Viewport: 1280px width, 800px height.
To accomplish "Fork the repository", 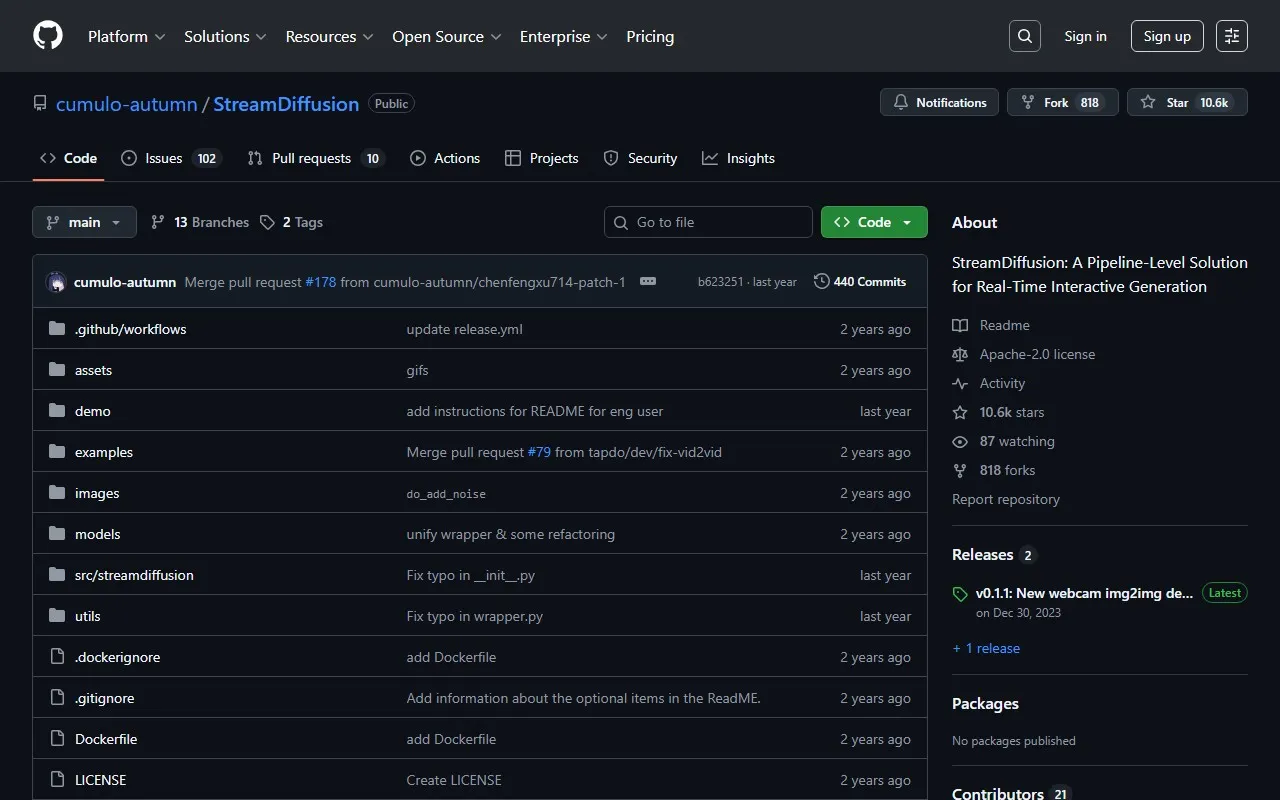I will tap(1062, 103).
